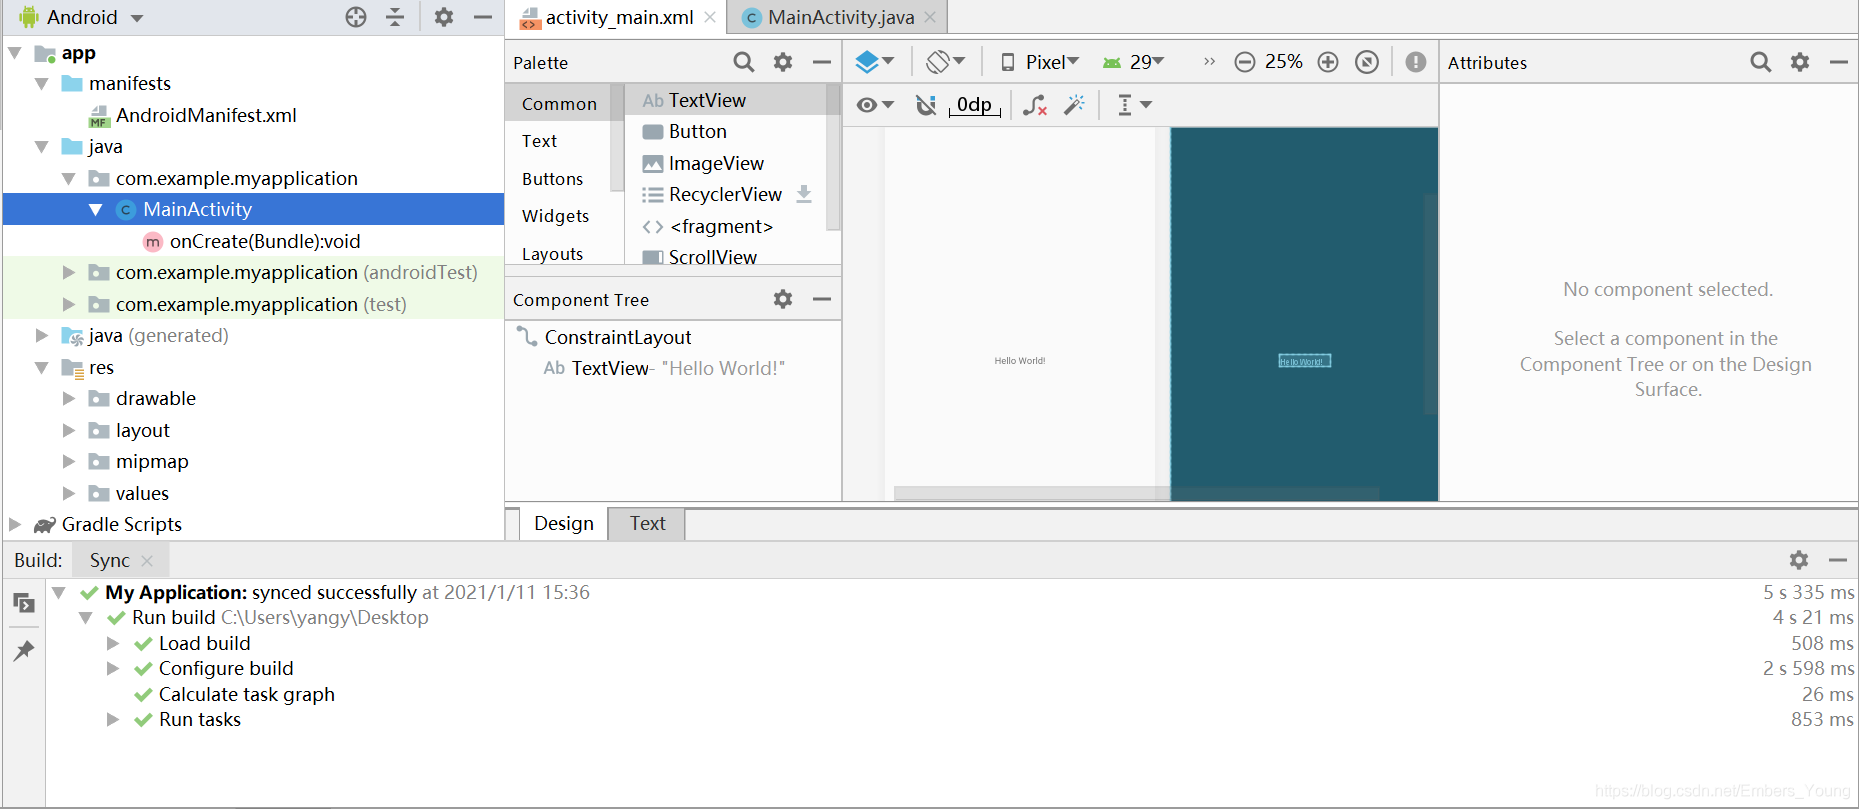Open AndroidManifest.xml file
Viewport: 1859px width, 809px height.
tap(206, 115)
